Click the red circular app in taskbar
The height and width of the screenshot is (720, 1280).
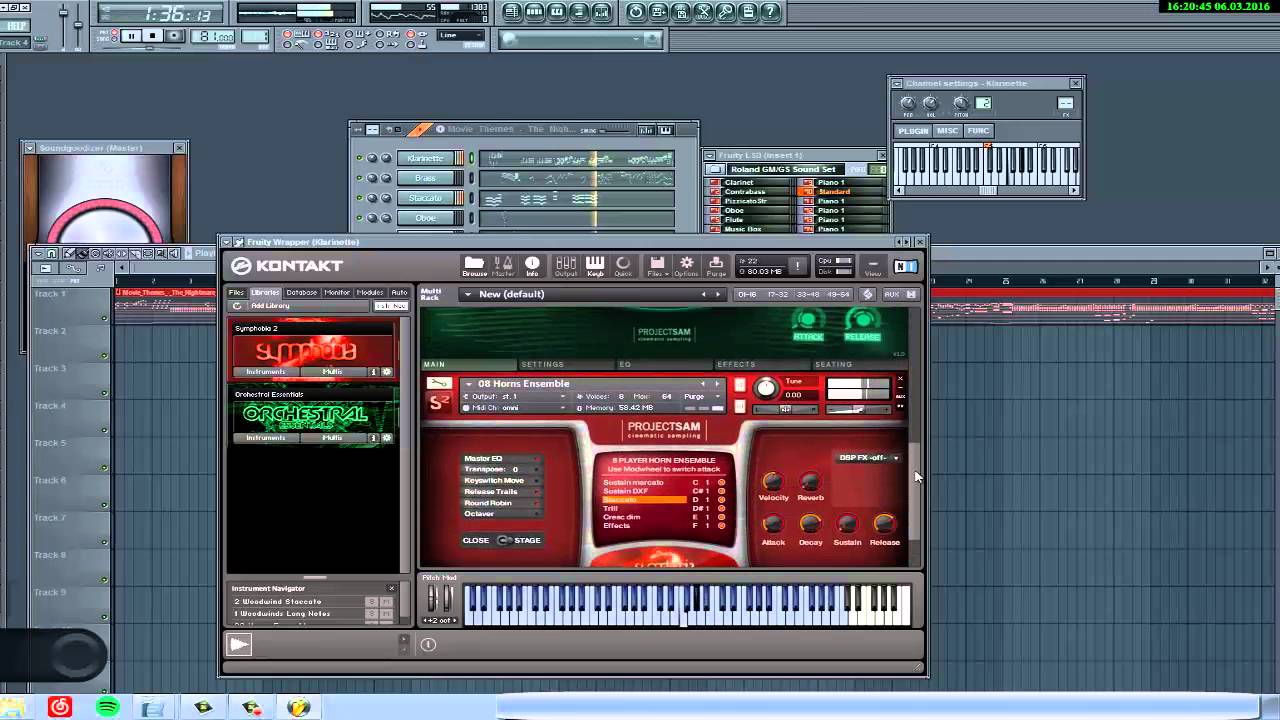tap(60, 707)
